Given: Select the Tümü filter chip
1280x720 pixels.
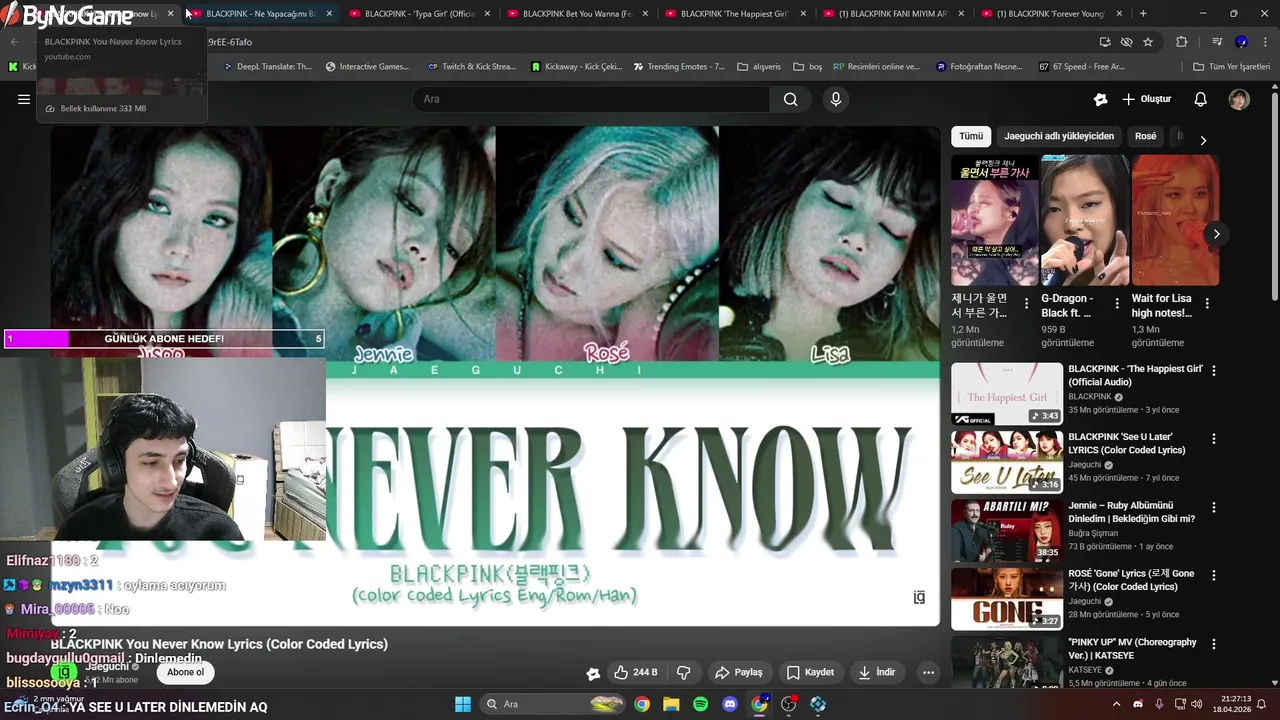Looking at the screenshot, I should tap(971, 136).
